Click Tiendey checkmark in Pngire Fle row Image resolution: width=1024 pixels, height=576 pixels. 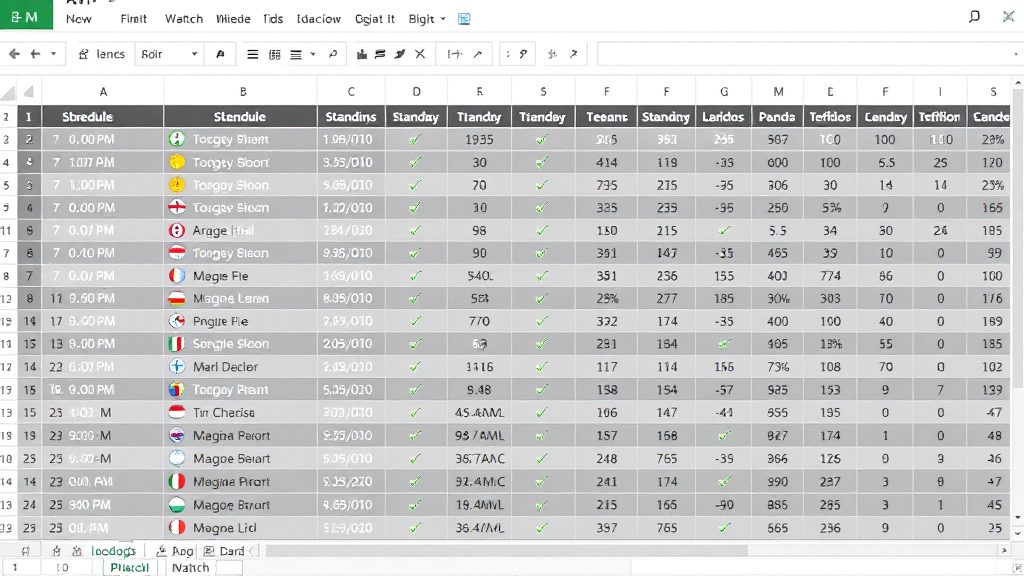(541, 321)
